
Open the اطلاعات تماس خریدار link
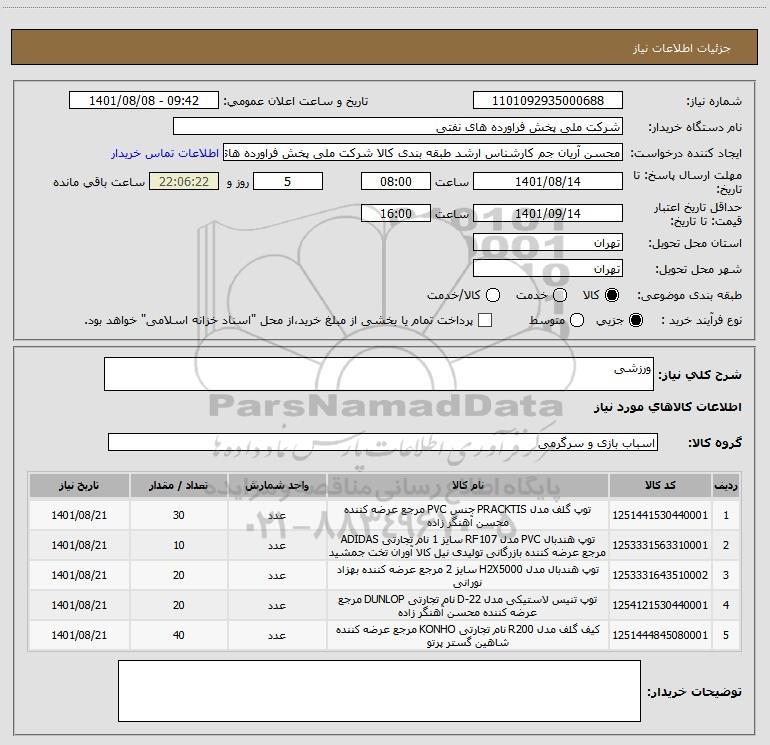click(x=165, y=153)
